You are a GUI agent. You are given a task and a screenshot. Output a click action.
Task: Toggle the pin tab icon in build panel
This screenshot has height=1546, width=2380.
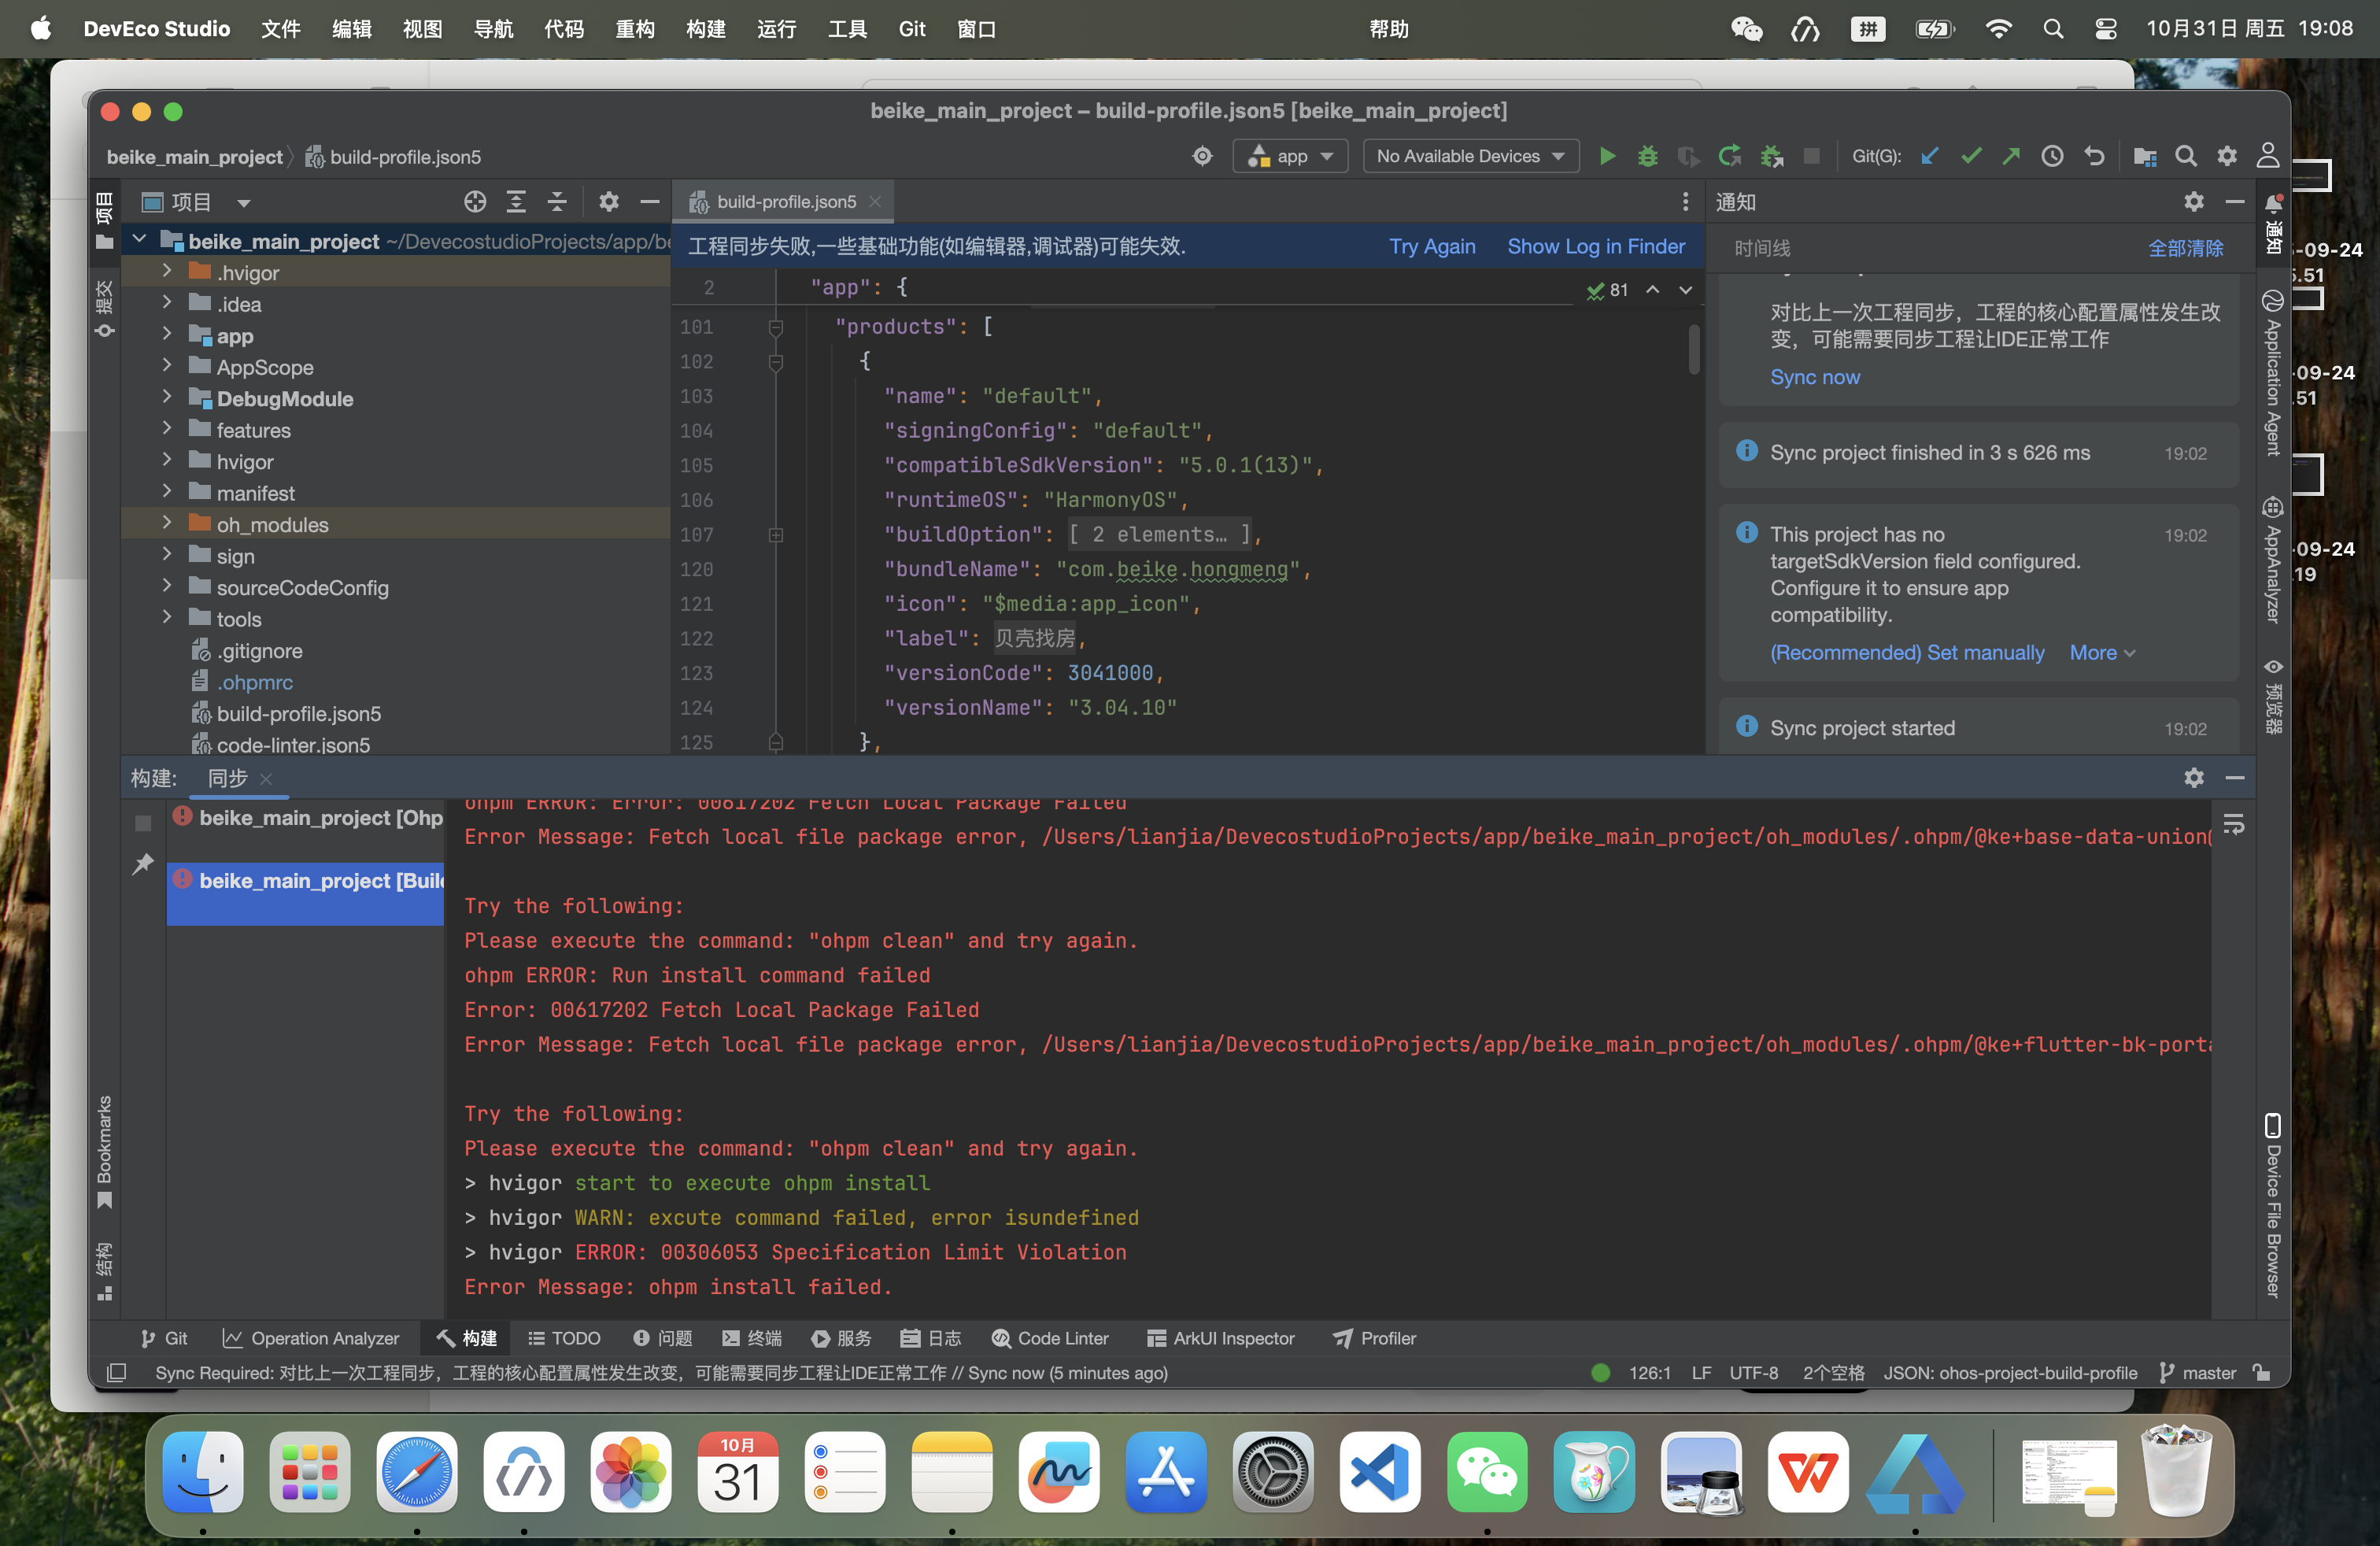[143, 864]
